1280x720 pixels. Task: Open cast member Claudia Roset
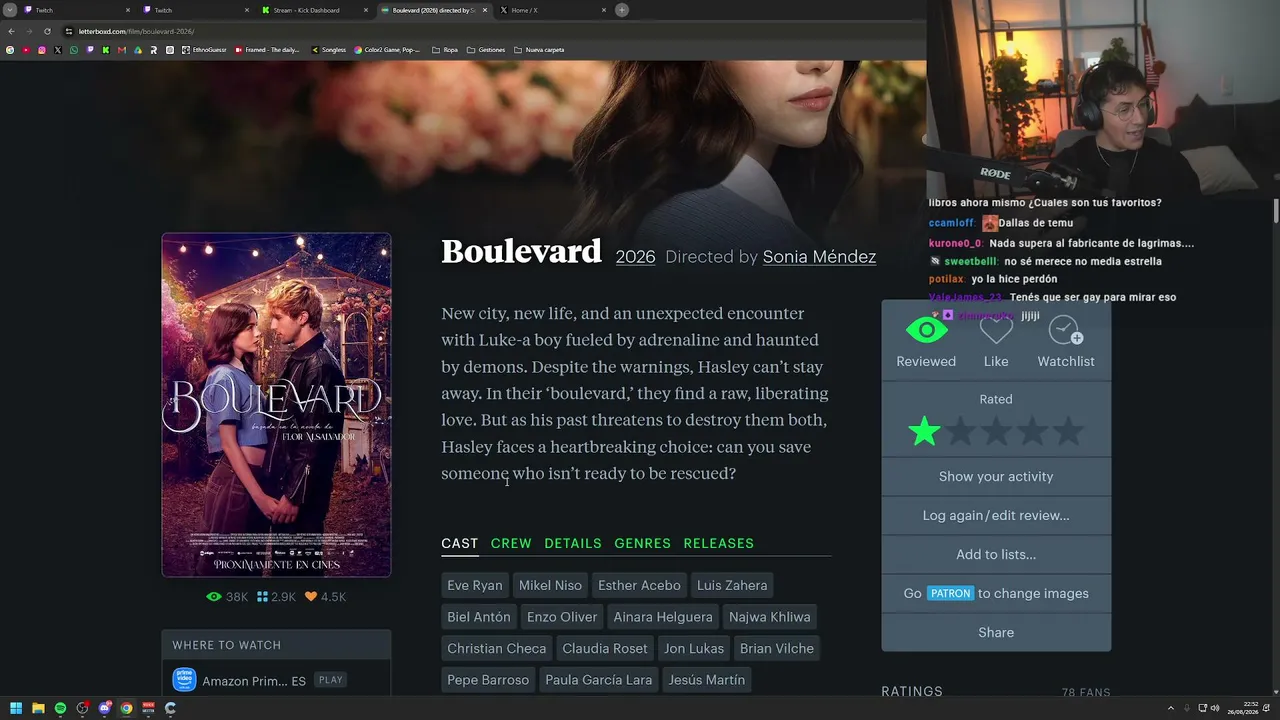[605, 648]
